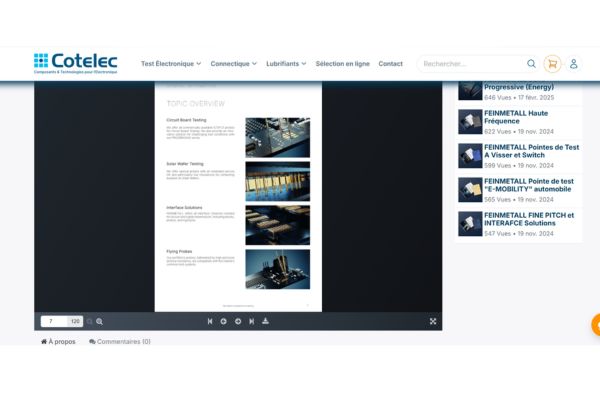
Task: Click '646 Vues • 17 févr. 2025' text
Action: pyautogui.click(x=519, y=98)
